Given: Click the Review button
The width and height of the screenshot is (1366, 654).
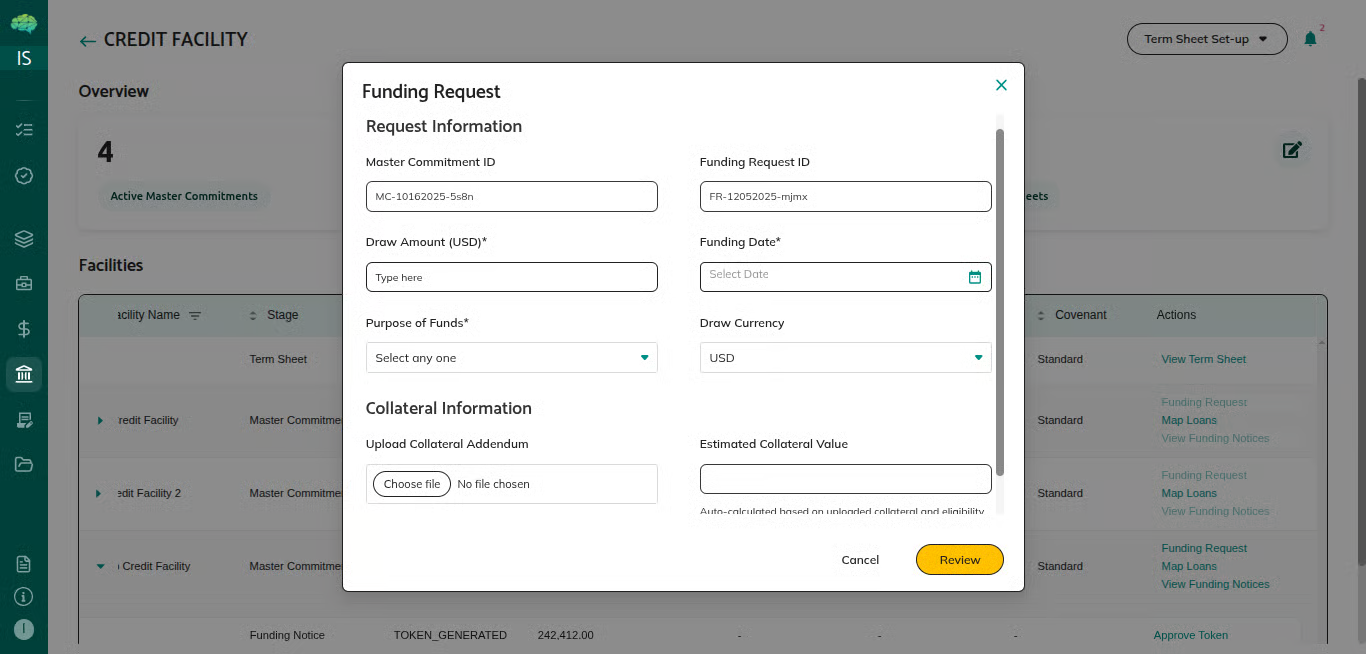Looking at the screenshot, I should click(x=959, y=560).
